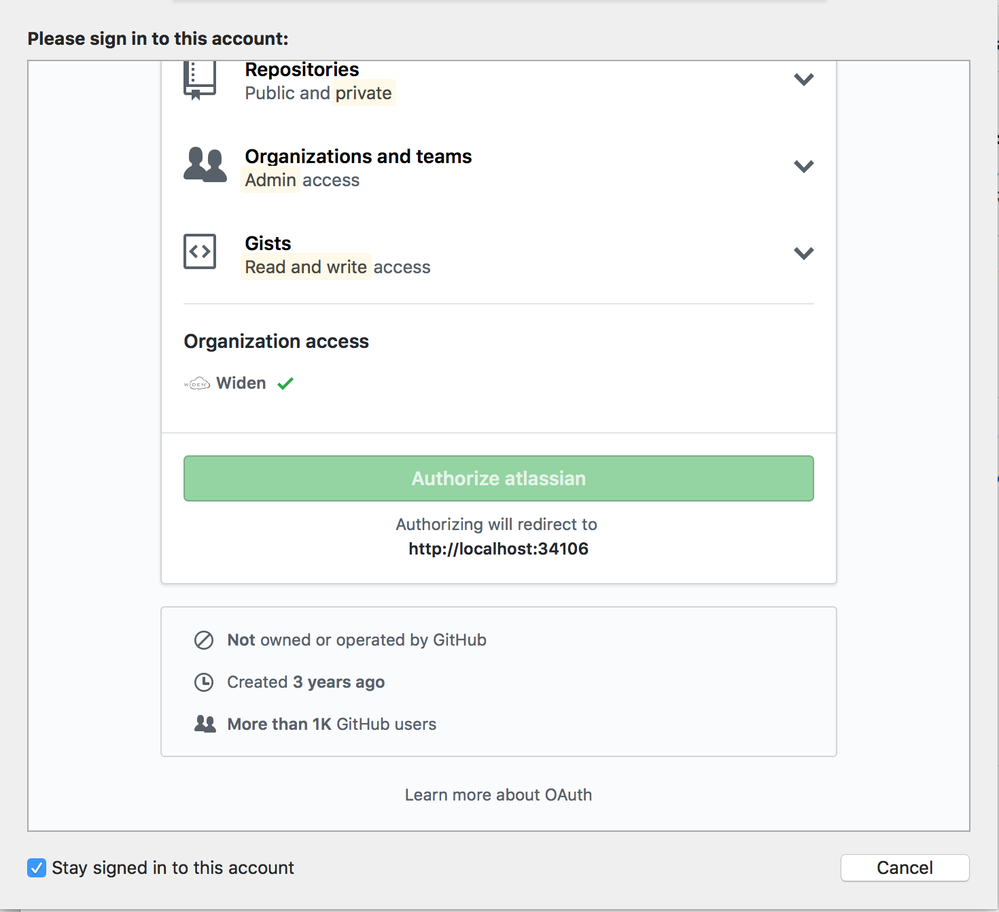Open Learn more about OAuth link
Screen dimensions: 999x912
click(x=498, y=795)
